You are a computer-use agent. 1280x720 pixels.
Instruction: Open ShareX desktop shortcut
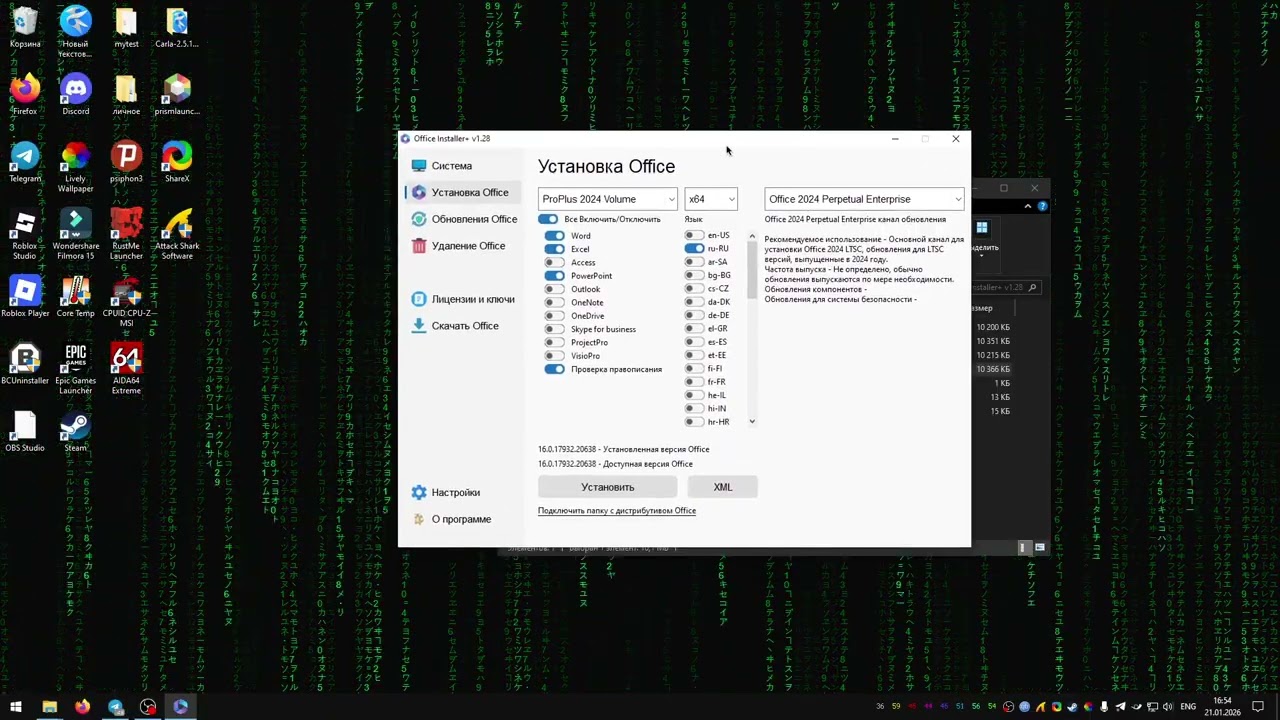[177, 162]
